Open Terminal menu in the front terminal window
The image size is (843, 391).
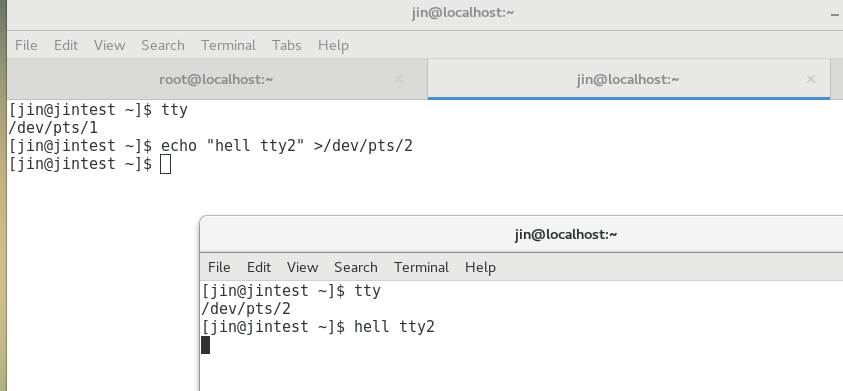[x=421, y=267]
